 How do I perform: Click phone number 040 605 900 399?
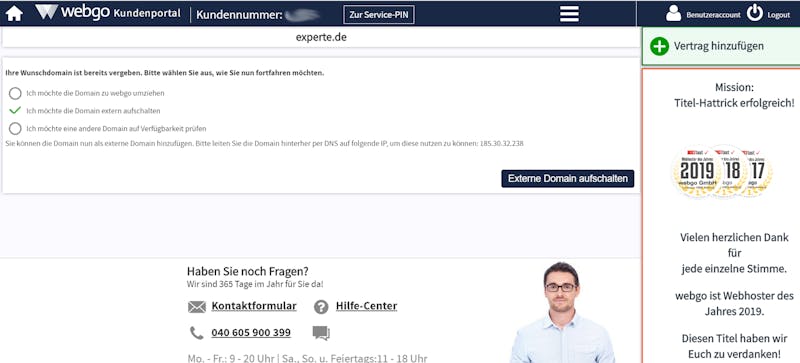[x=251, y=333]
